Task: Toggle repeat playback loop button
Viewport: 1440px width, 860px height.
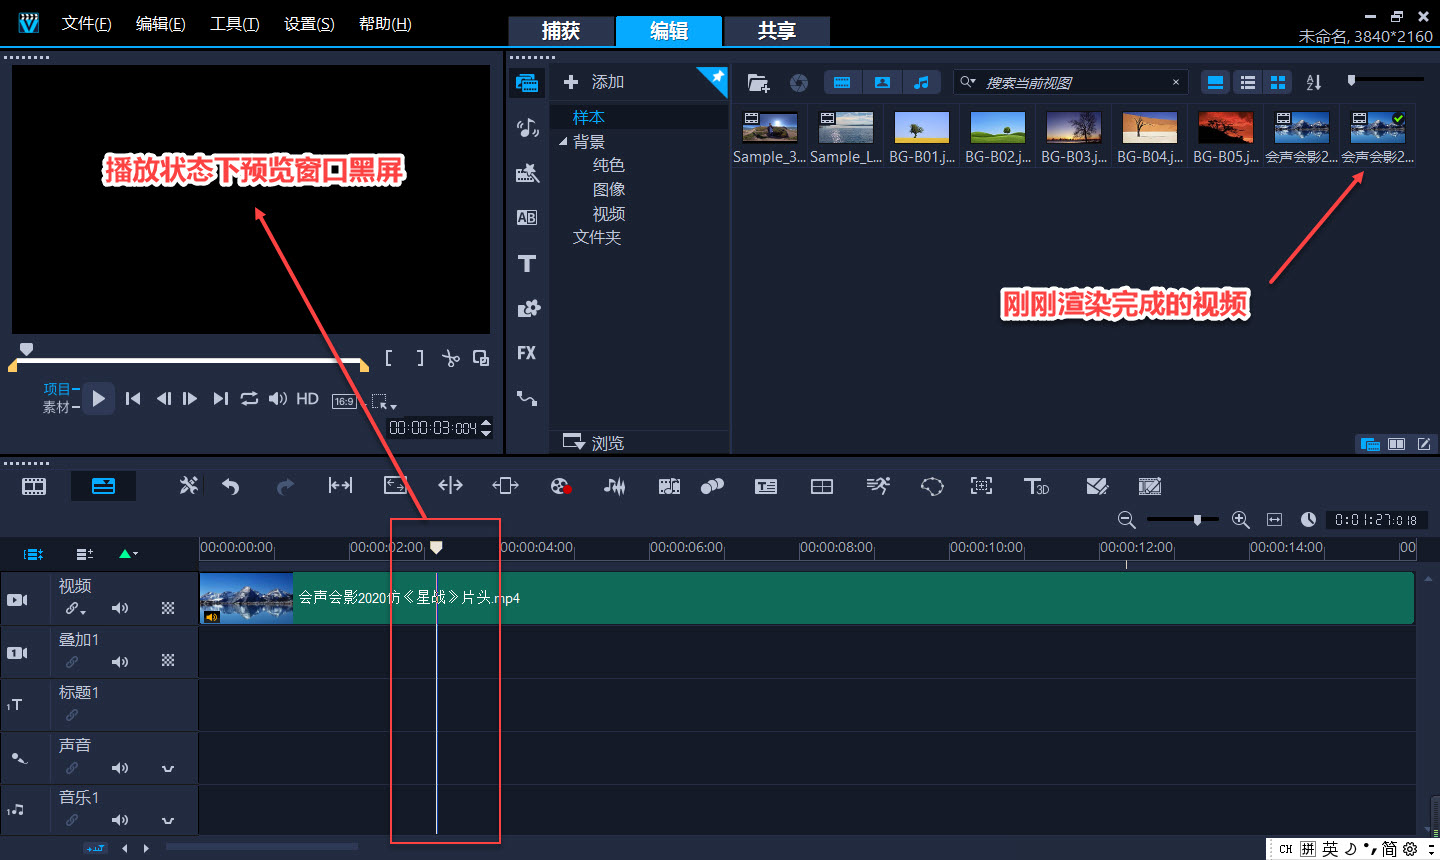Action: [x=249, y=399]
